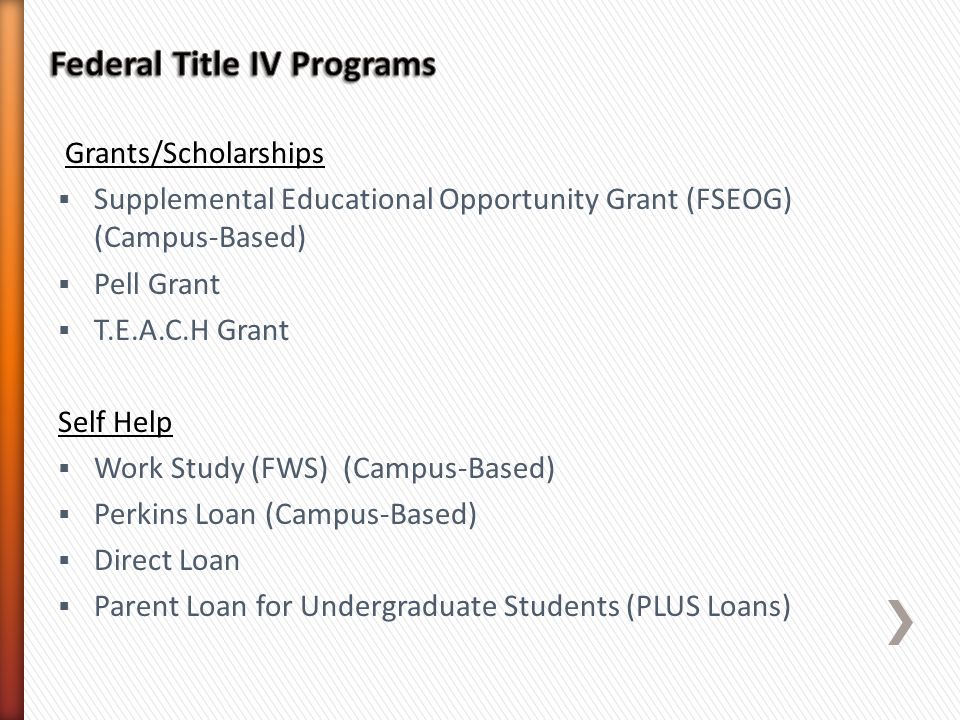The height and width of the screenshot is (720, 960).
Task: Click the Federal Title IV Programs title
Action: 242,64
